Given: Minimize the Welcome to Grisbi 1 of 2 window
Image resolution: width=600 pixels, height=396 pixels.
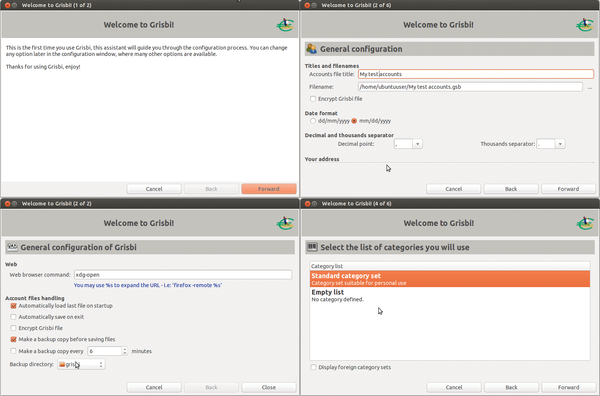Looking at the screenshot, I should tap(15, 5).
